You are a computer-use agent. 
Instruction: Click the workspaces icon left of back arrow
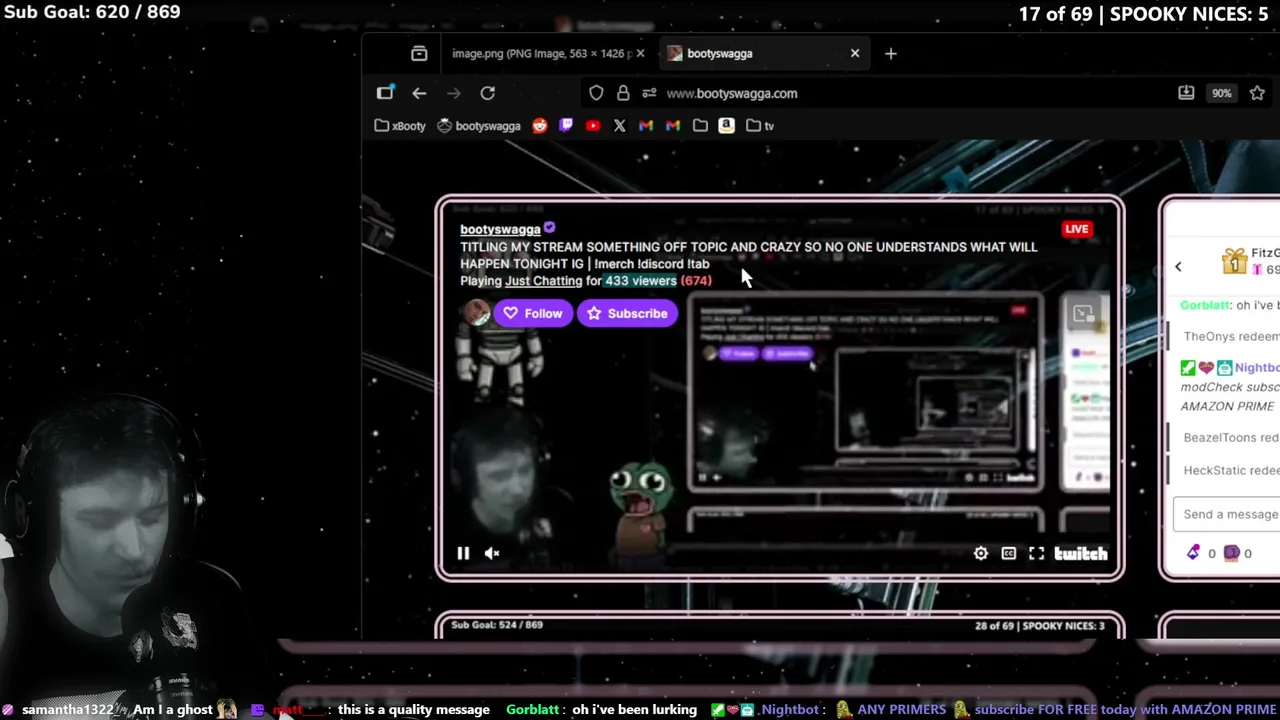pos(385,93)
